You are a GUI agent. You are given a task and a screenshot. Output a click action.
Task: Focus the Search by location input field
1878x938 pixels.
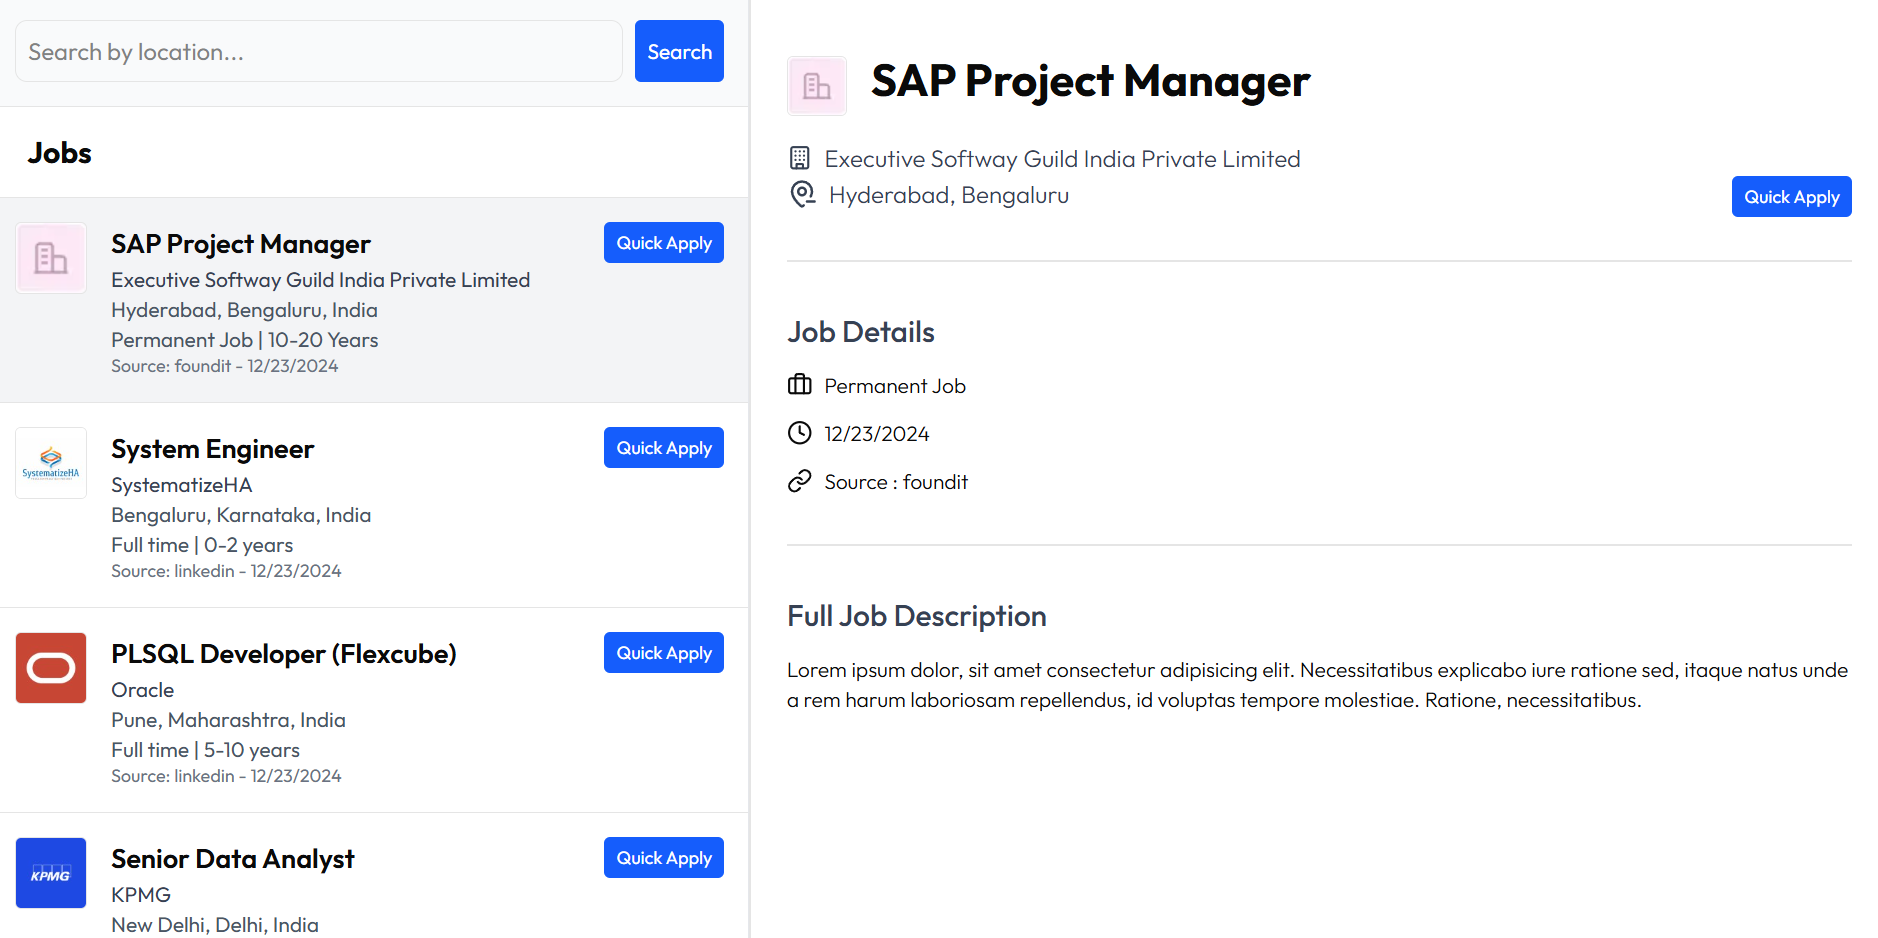coord(319,51)
